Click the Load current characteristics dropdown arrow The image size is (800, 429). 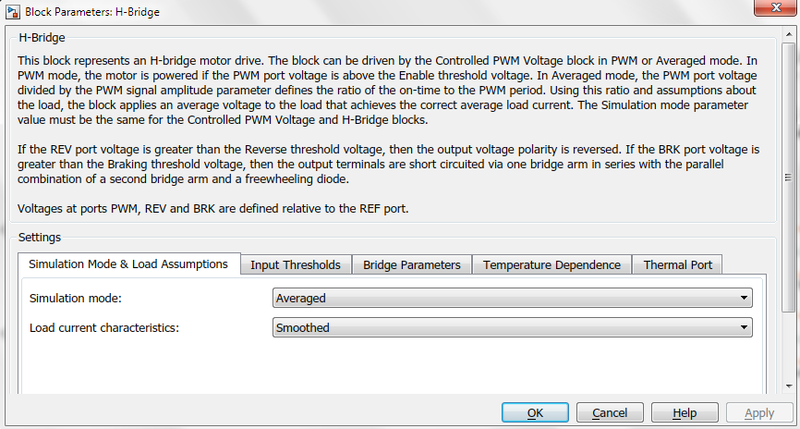[744, 327]
